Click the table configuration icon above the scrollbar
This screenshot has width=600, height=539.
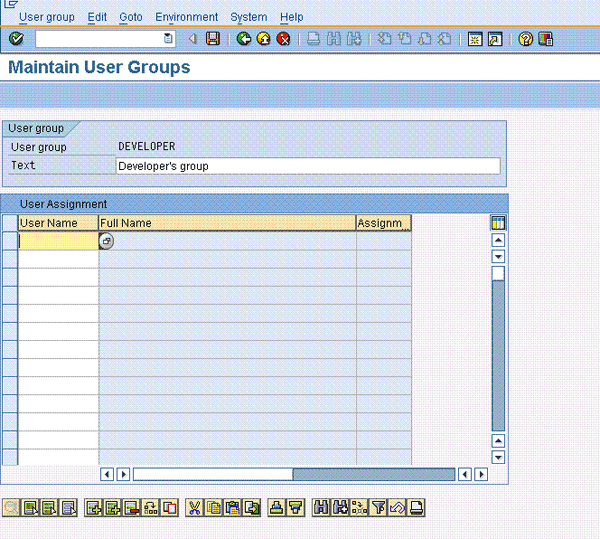[498, 222]
